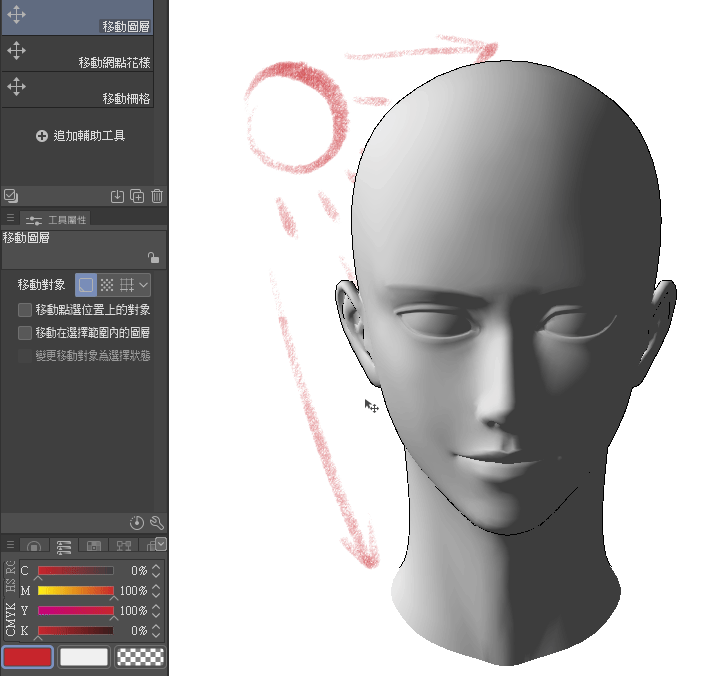This screenshot has width=720, height=676.
Task: Click the K black color slider
Action: [x=76, y=631]
